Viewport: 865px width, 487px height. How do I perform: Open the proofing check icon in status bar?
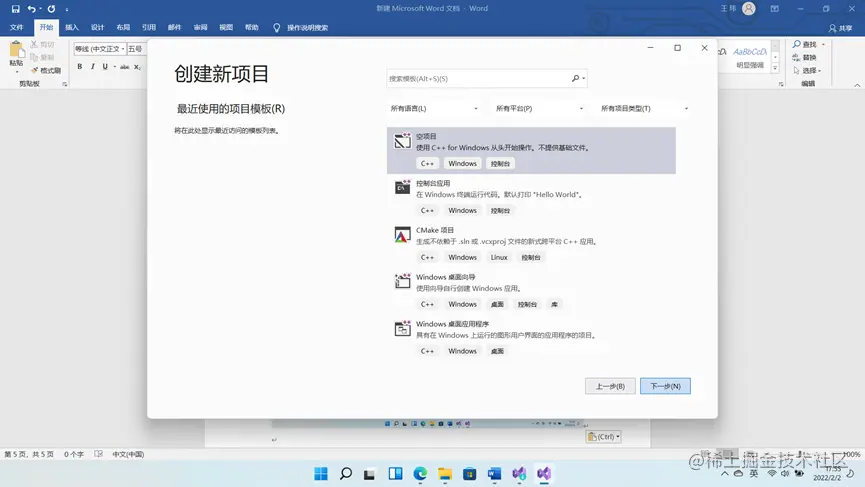click(x=99, y=454)
